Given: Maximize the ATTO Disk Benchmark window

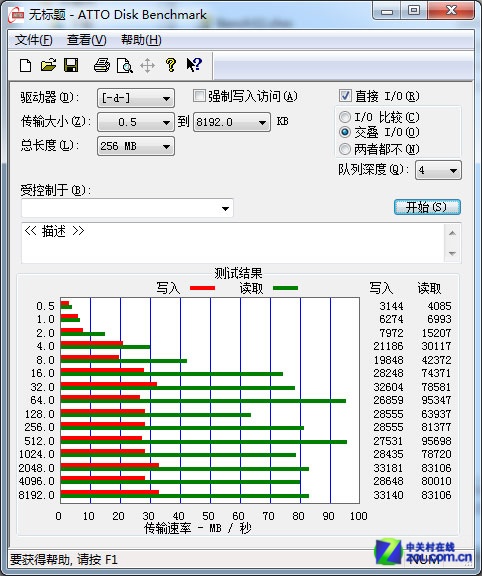Looking at the screenshot, I should (414, 11).
